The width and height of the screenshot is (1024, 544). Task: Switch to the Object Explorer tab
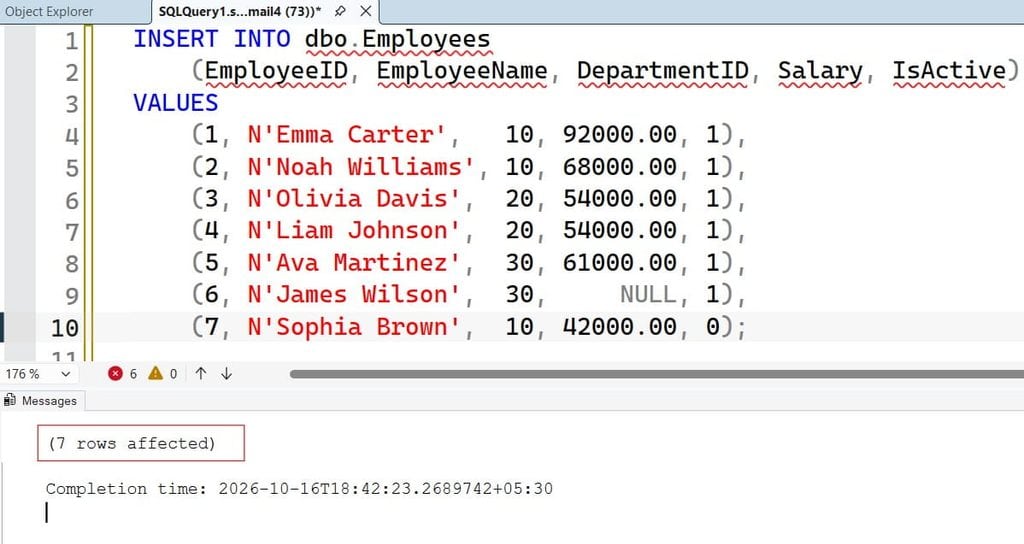coord(49,12)
